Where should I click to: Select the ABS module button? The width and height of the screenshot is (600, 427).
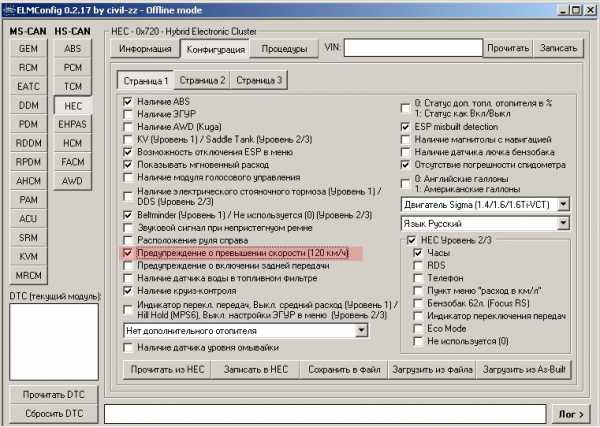pyautogui.click(x=73, y=48)
